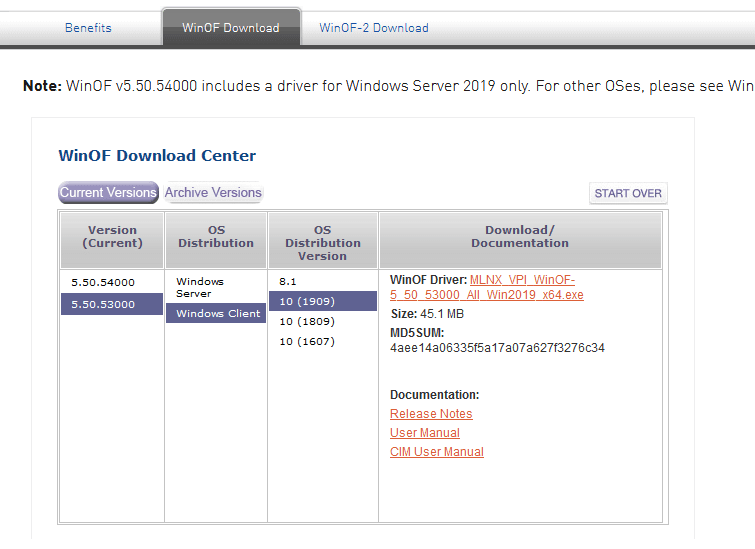
Task: Switch to the WinOF-2 Download tab
Action: click(x=374, y=28)
